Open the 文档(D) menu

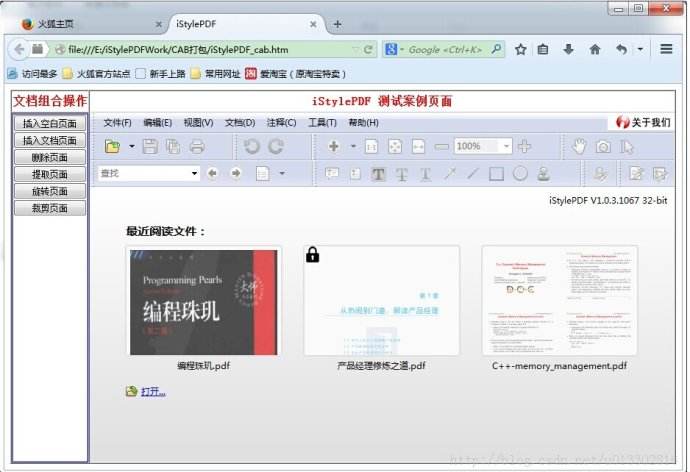coord(240,123)
